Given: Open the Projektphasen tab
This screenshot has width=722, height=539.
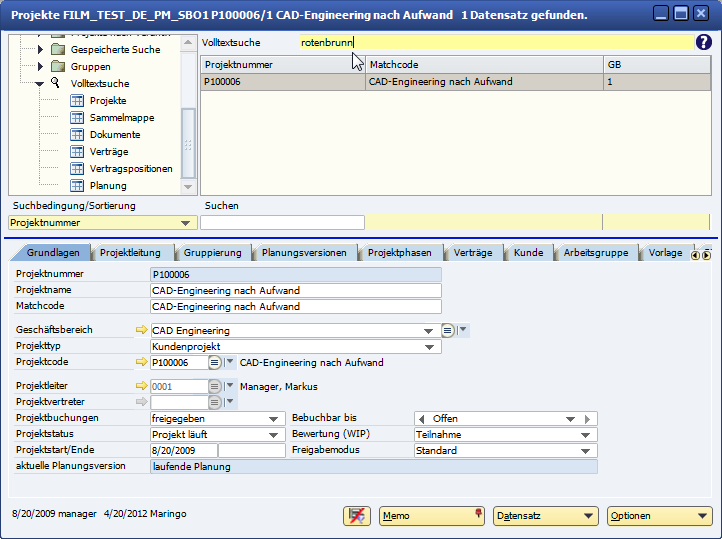Looking at the screenshot, I should click(x=400, y=253).
